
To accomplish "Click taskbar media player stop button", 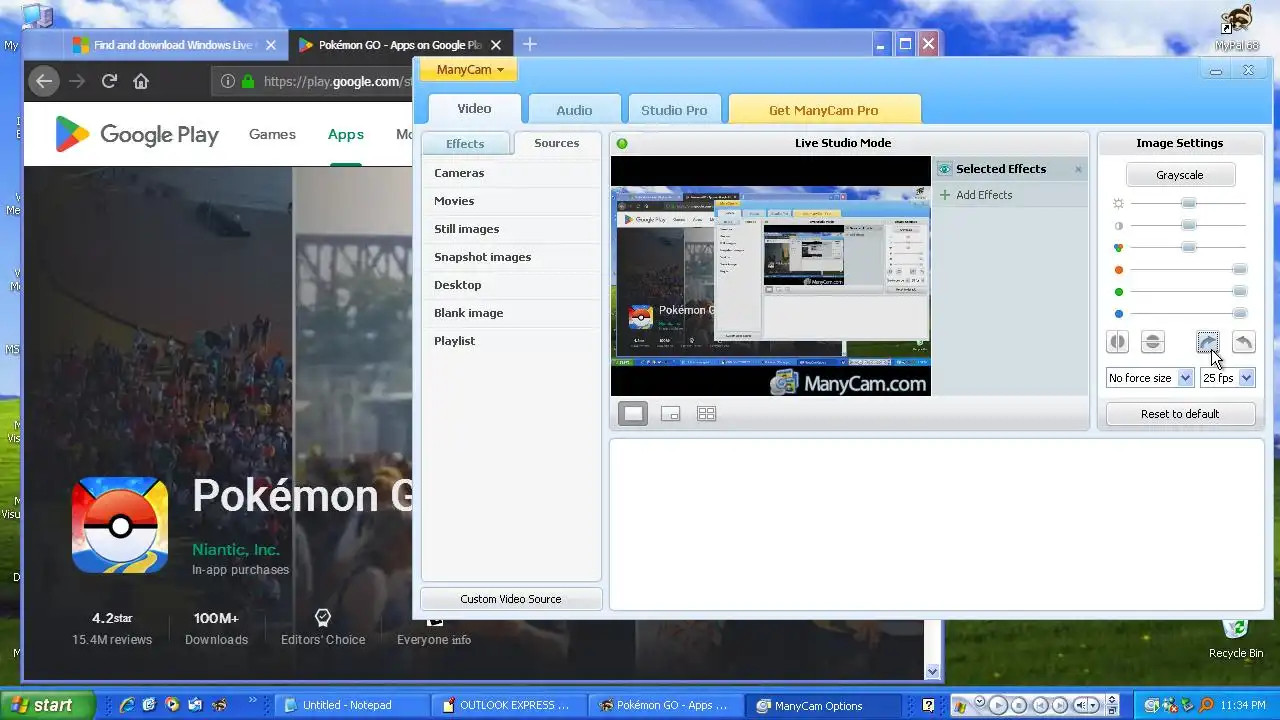I will pyautogui.click(x=1019, y=706).
